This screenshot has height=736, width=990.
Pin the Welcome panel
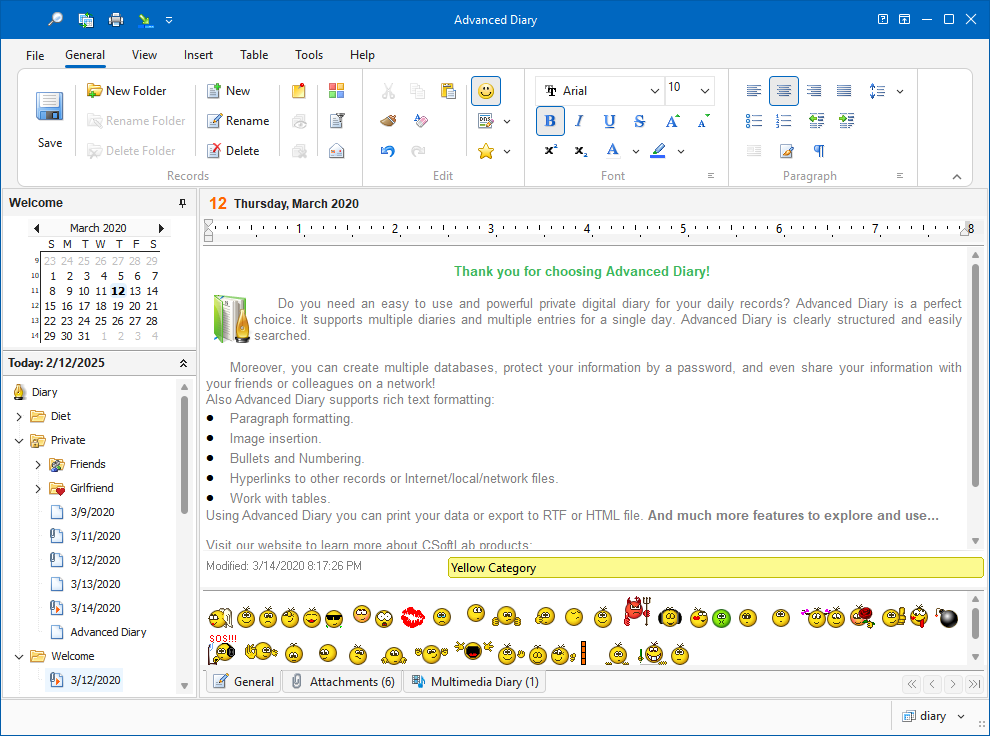182,203
